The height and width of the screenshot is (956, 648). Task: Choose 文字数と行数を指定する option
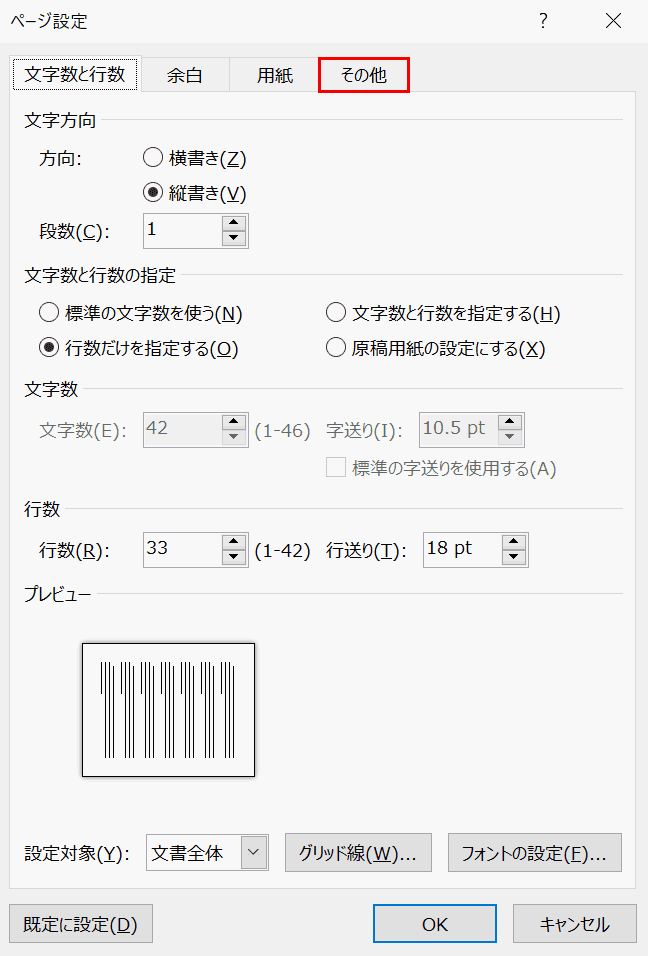(x=336, y=313)
